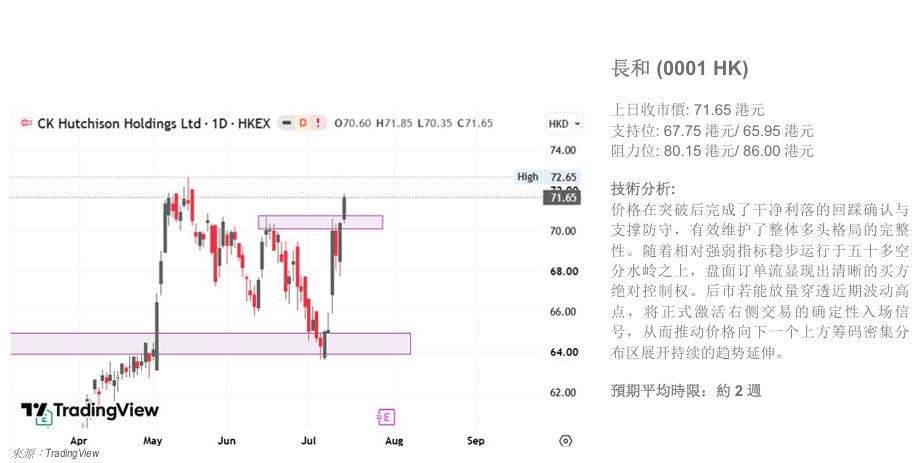
Task: Click the red D status icon in the legend
Action: 303,123
